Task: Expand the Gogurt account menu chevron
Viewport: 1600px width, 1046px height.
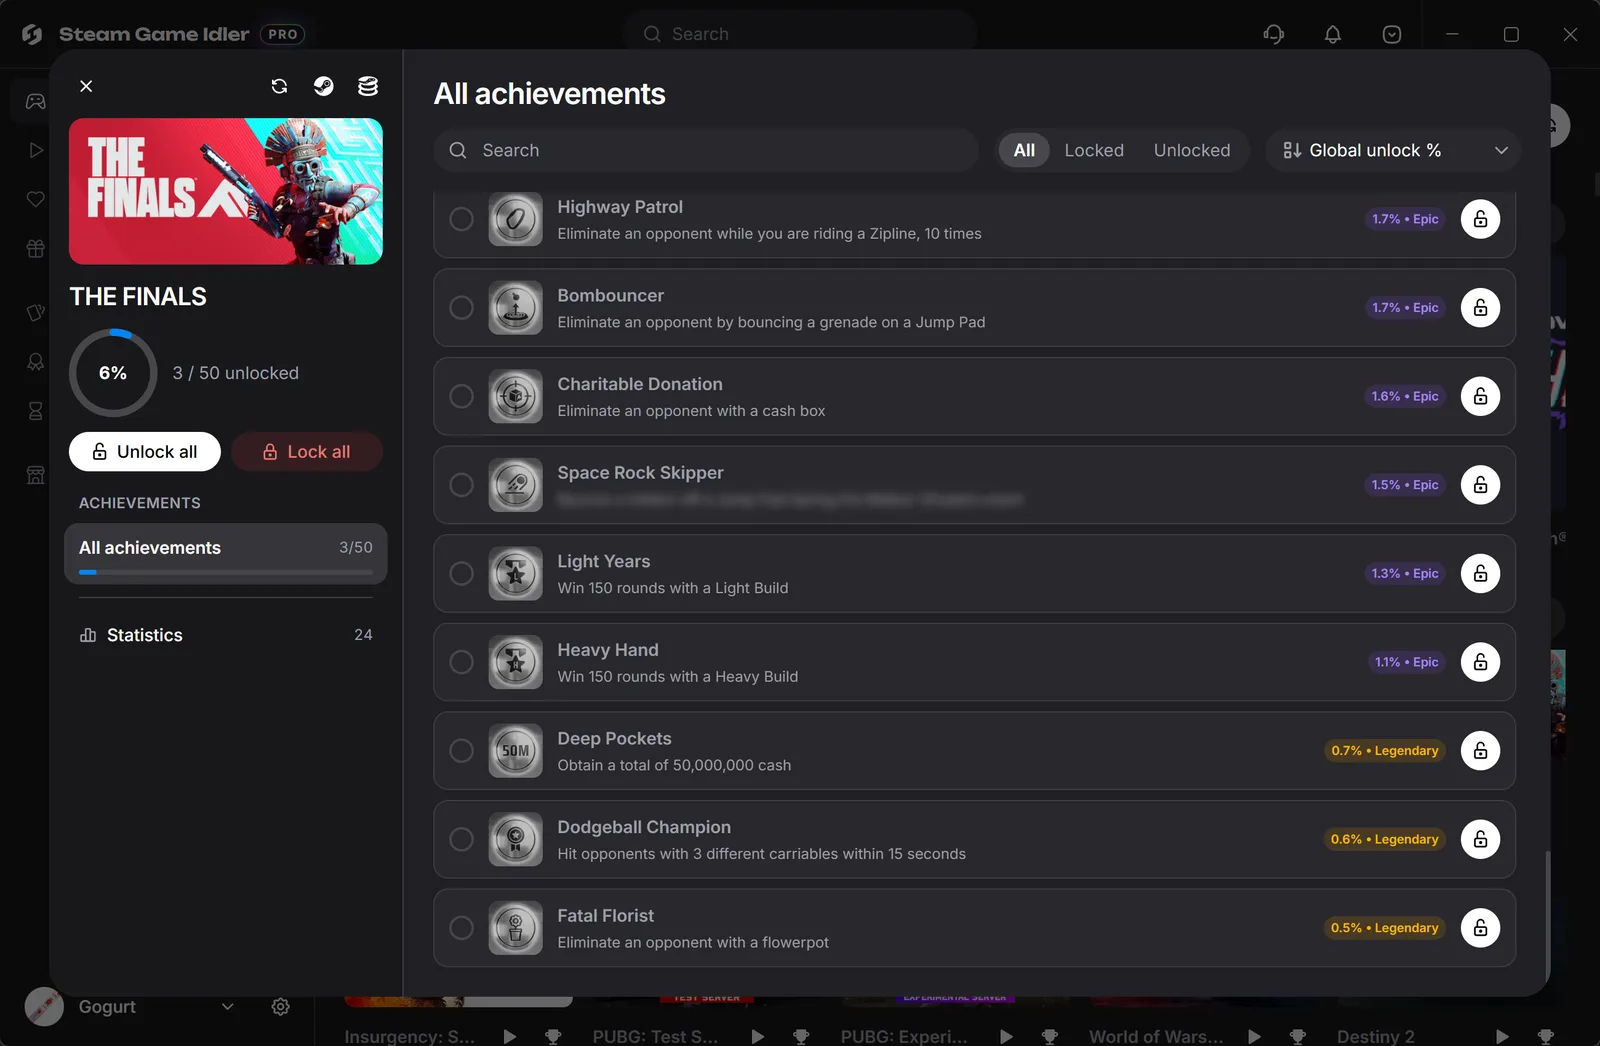Action: point(228,1006)
